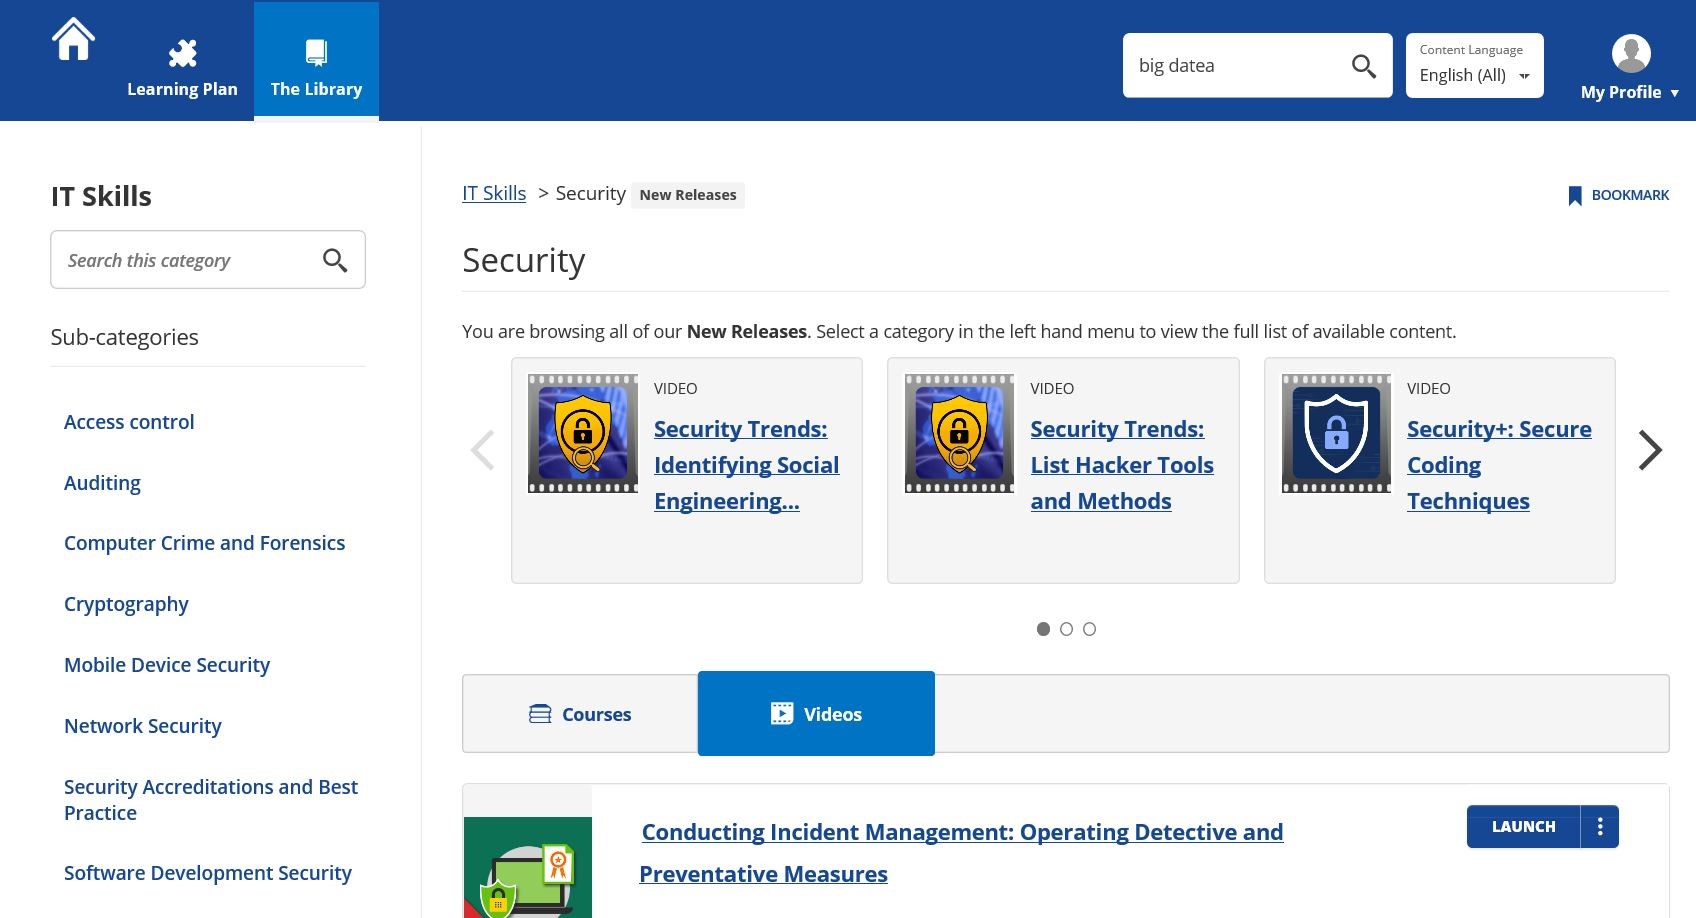Image resolution: width=1696 pixels, height=918 pixels.
Task: Open Learning Plan menu label
Action: point(182,89)
